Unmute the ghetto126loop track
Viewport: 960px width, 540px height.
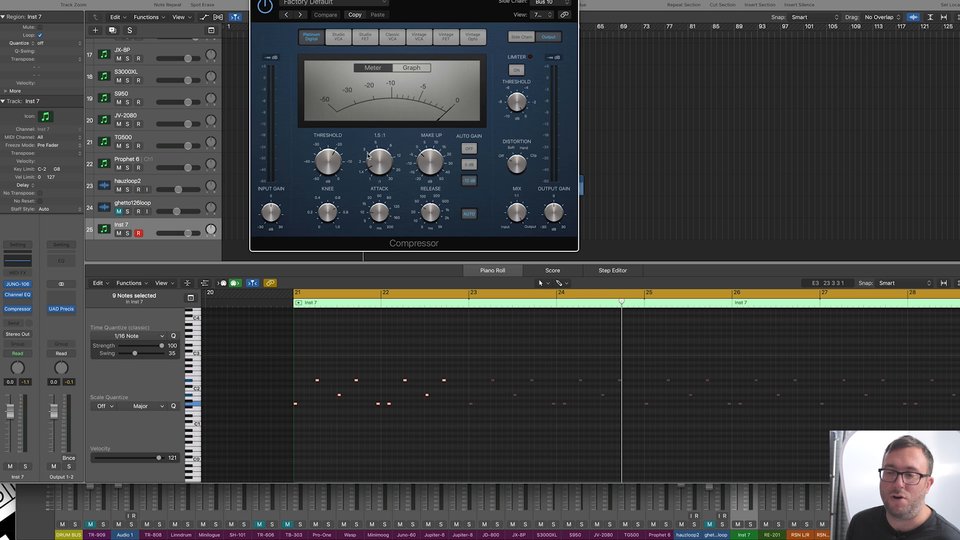(119, 211)
